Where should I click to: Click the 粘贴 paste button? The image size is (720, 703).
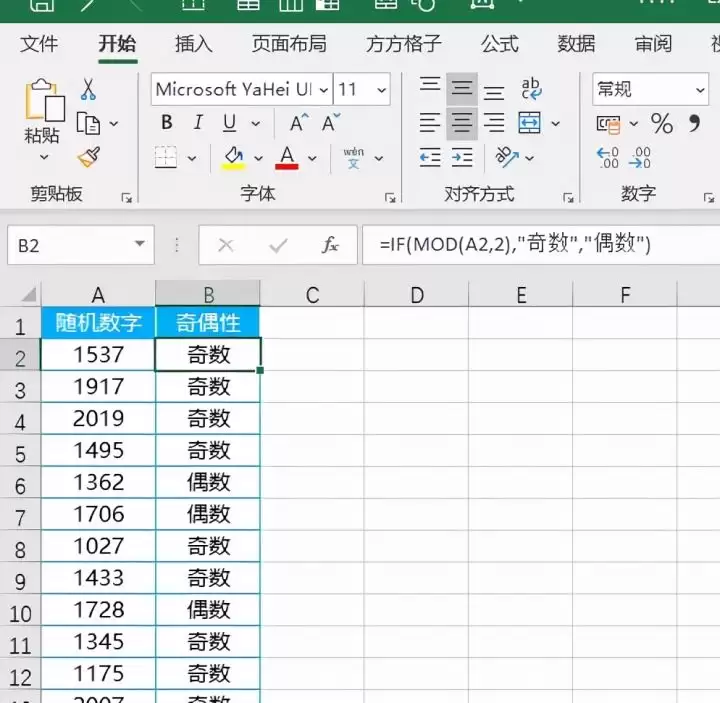coord(42,119)
